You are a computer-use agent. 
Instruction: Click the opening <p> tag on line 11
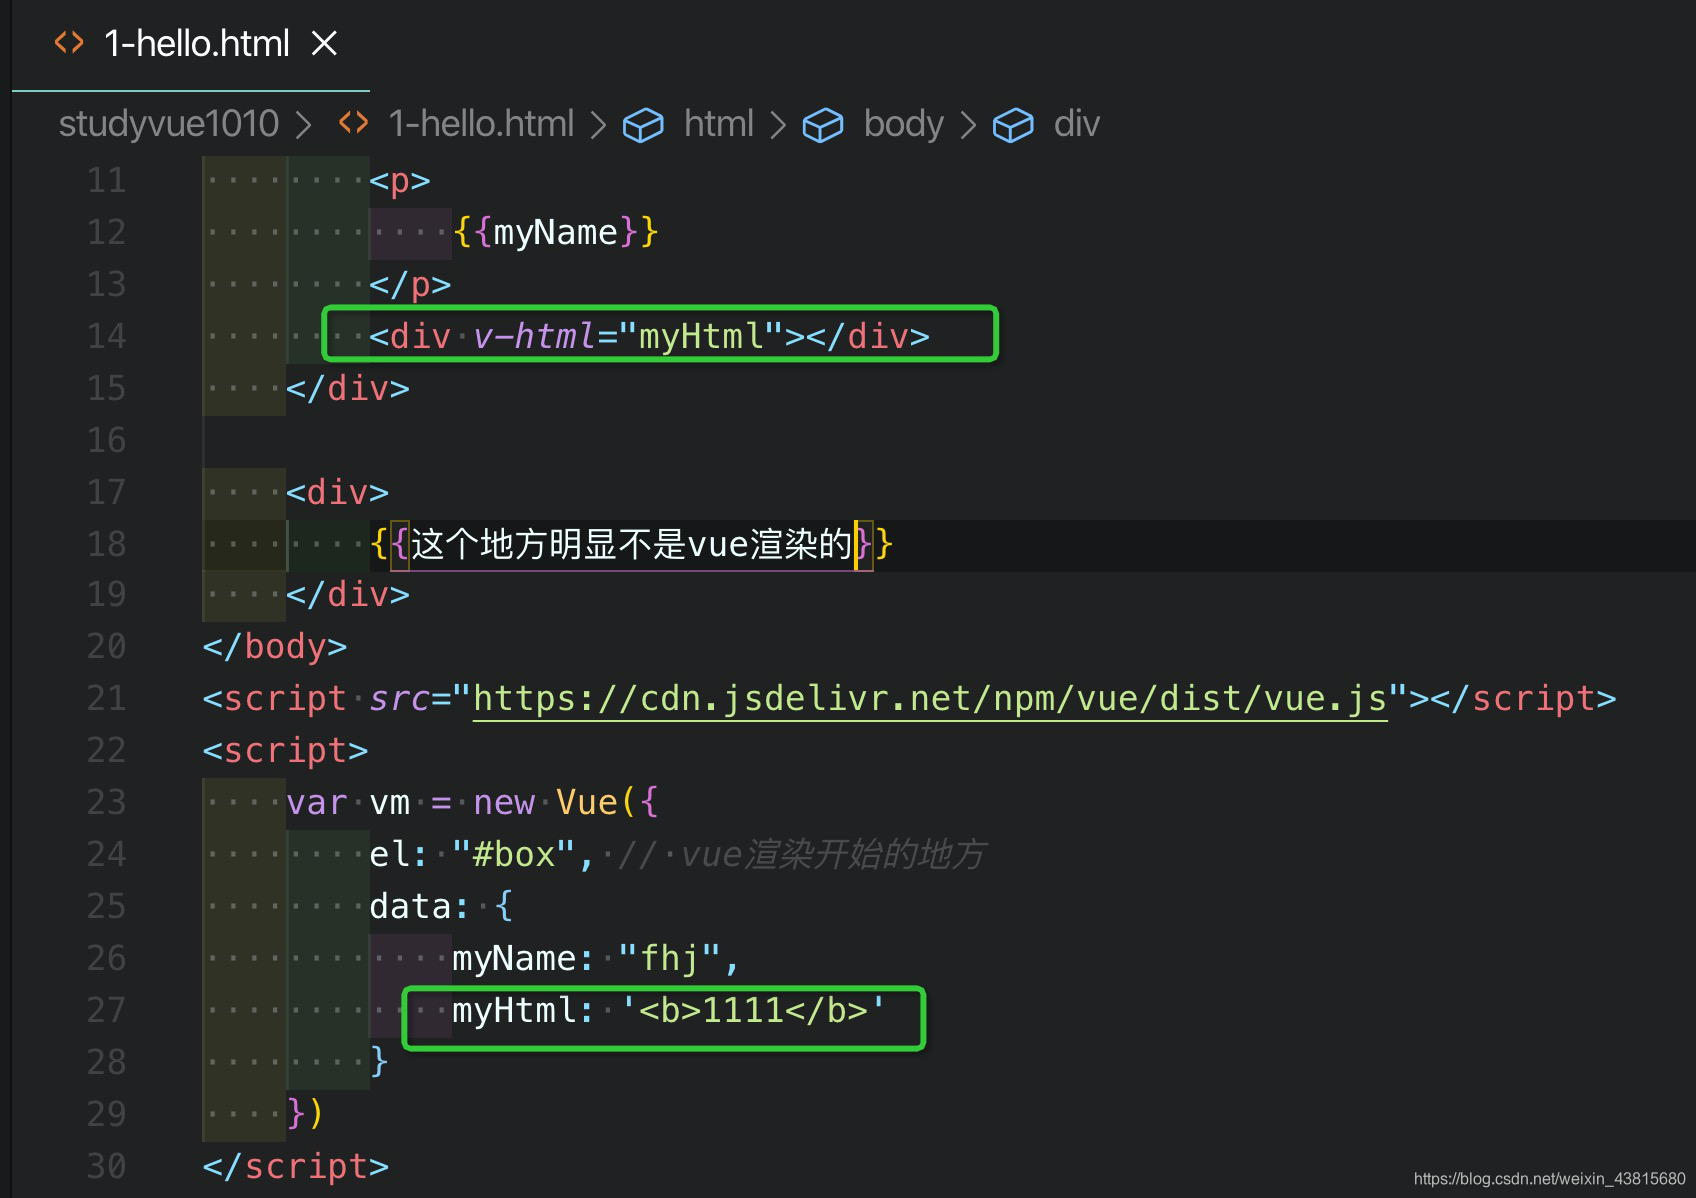(400, 180)
